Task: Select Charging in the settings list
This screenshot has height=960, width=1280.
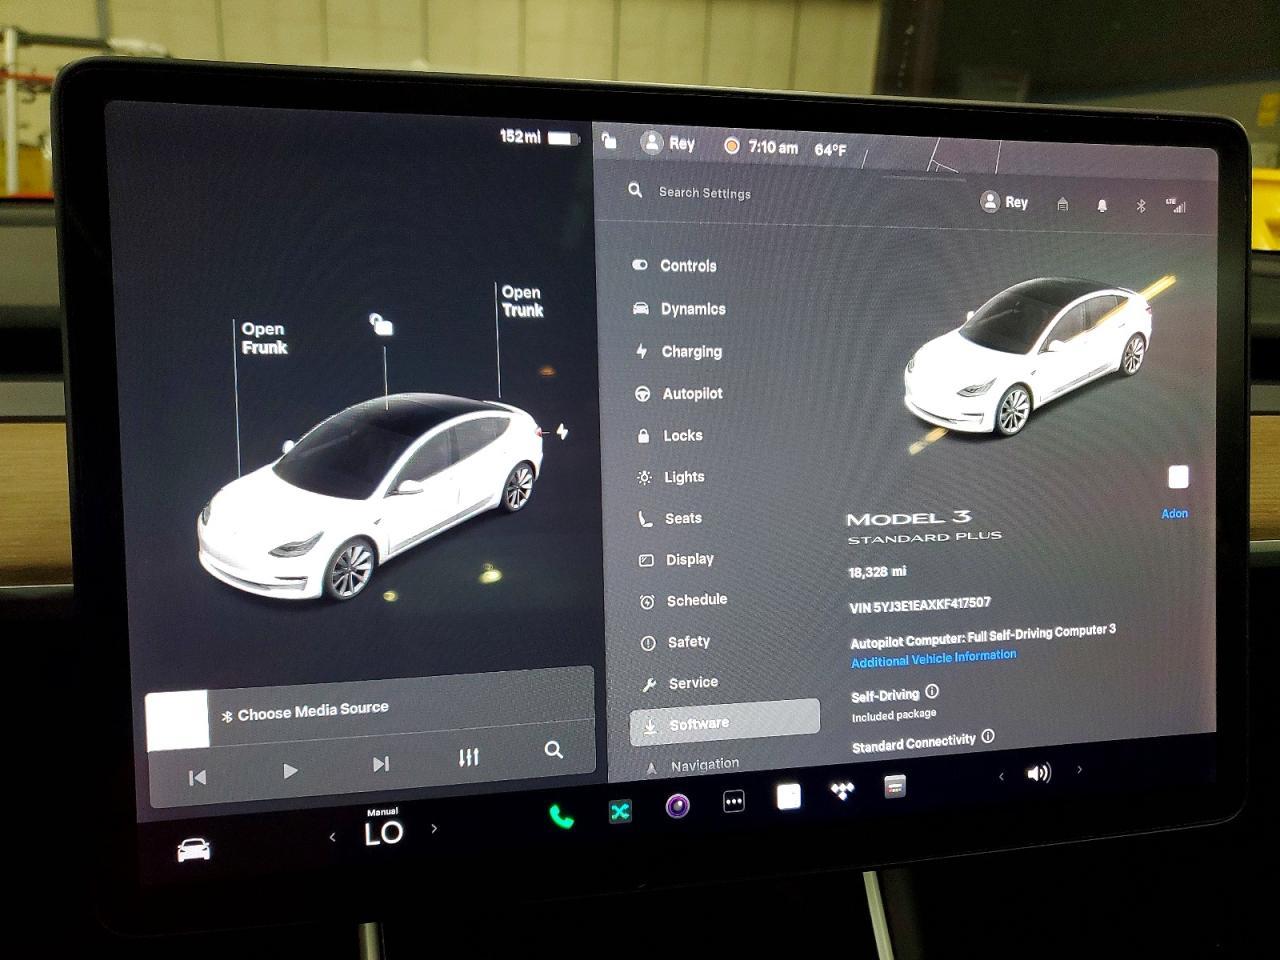Action: [678, 352]
